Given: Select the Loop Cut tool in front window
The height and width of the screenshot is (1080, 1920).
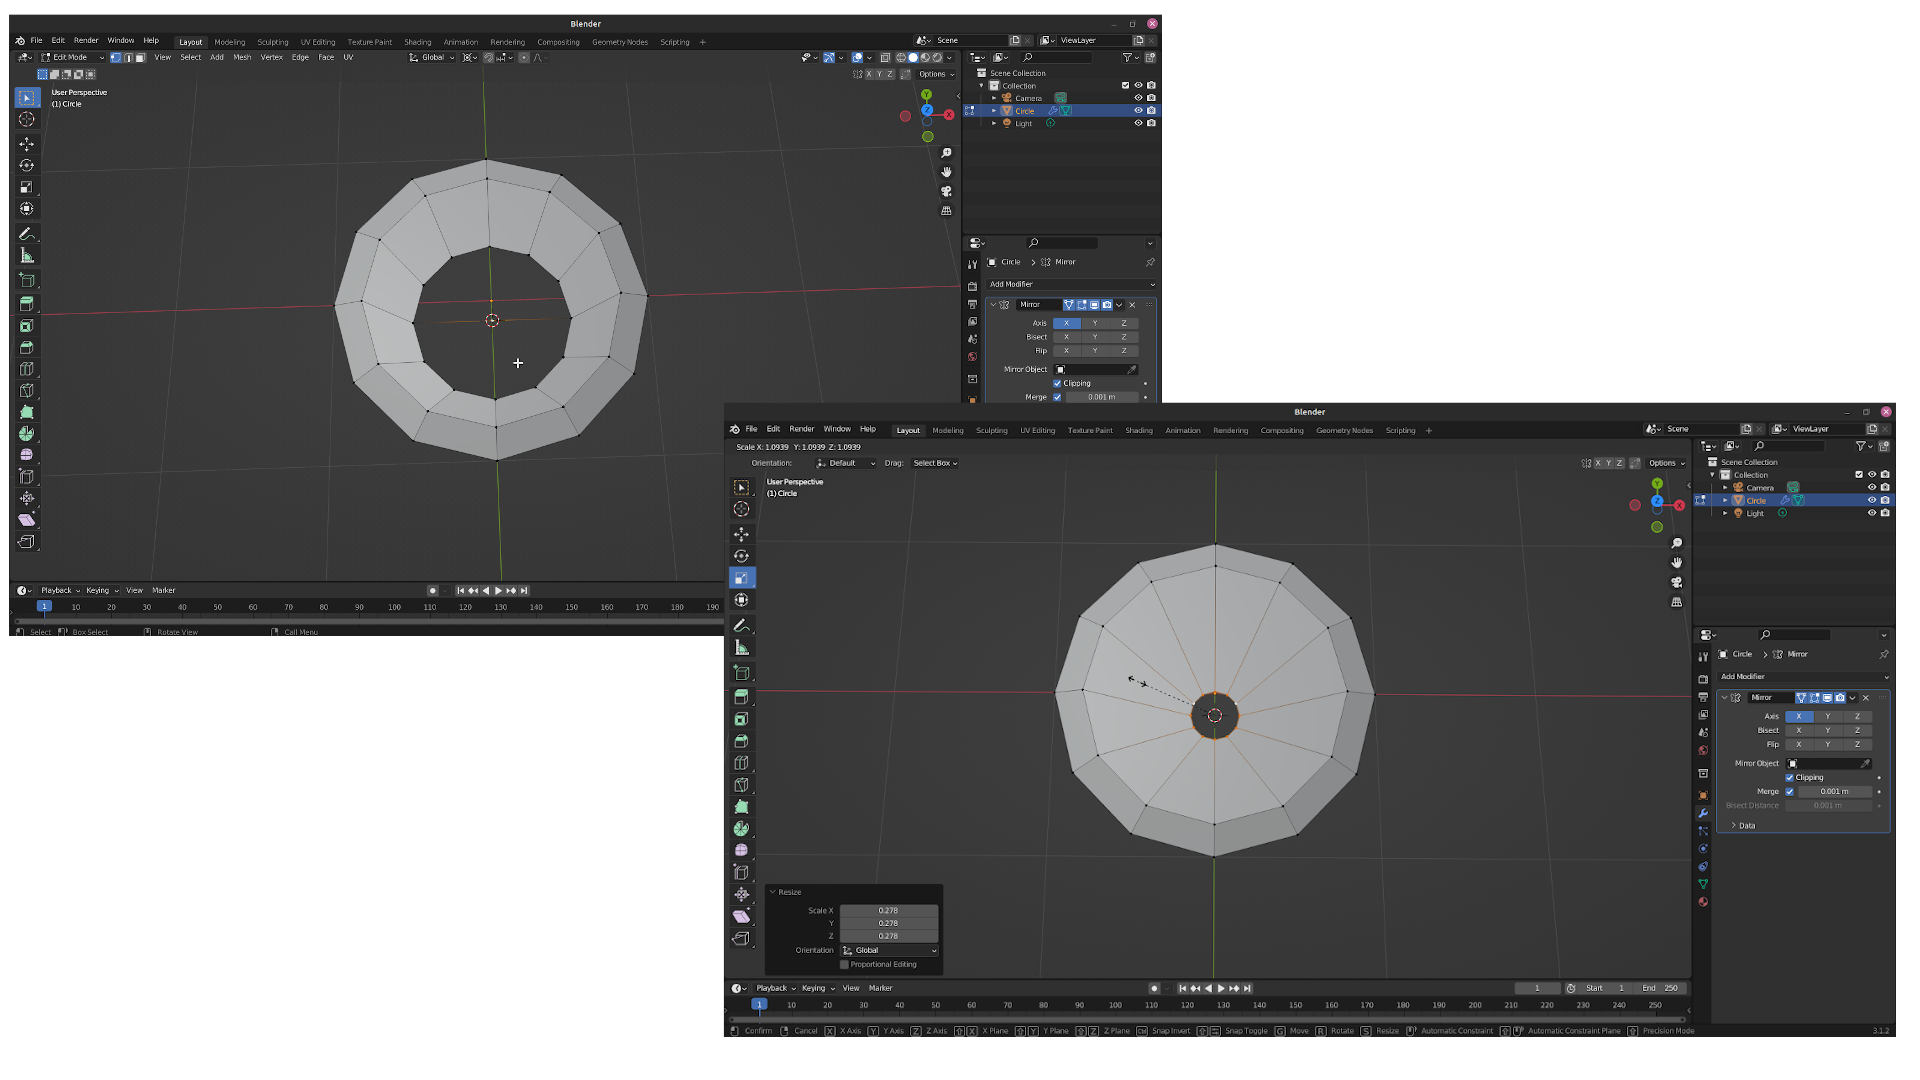Looking at the screenshot, I should tap(741, 763).
